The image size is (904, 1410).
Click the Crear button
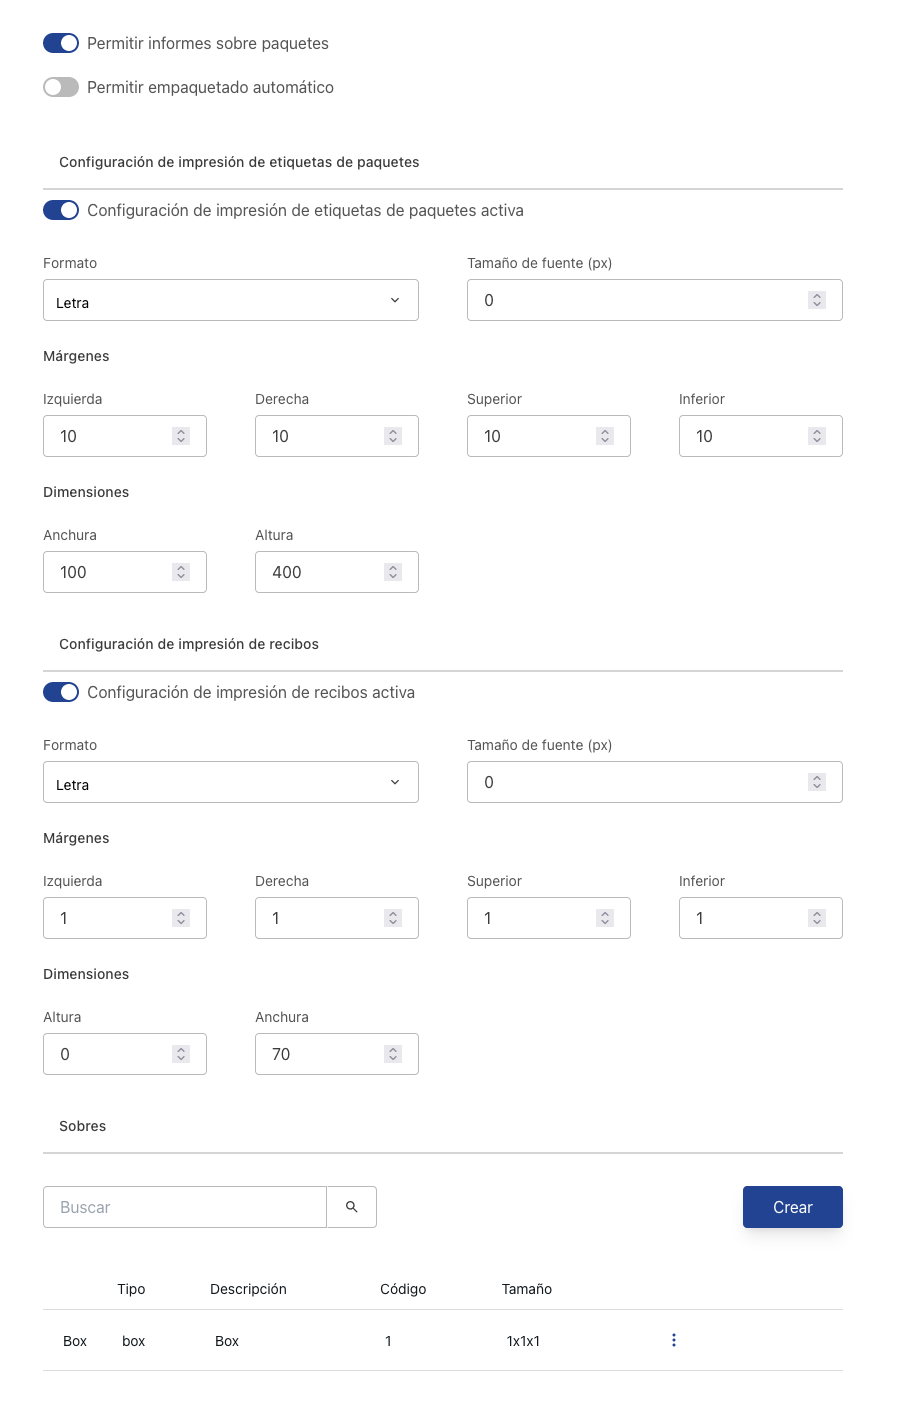pos(792,1207)
